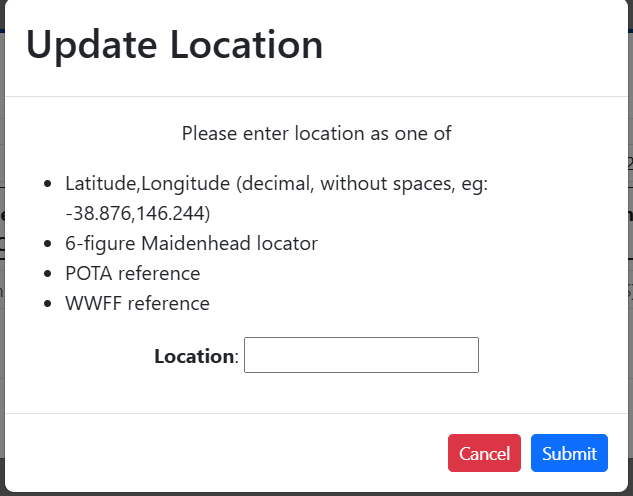Click the bullet before WWFF reference
633x496 pixels.
point(50,304)
